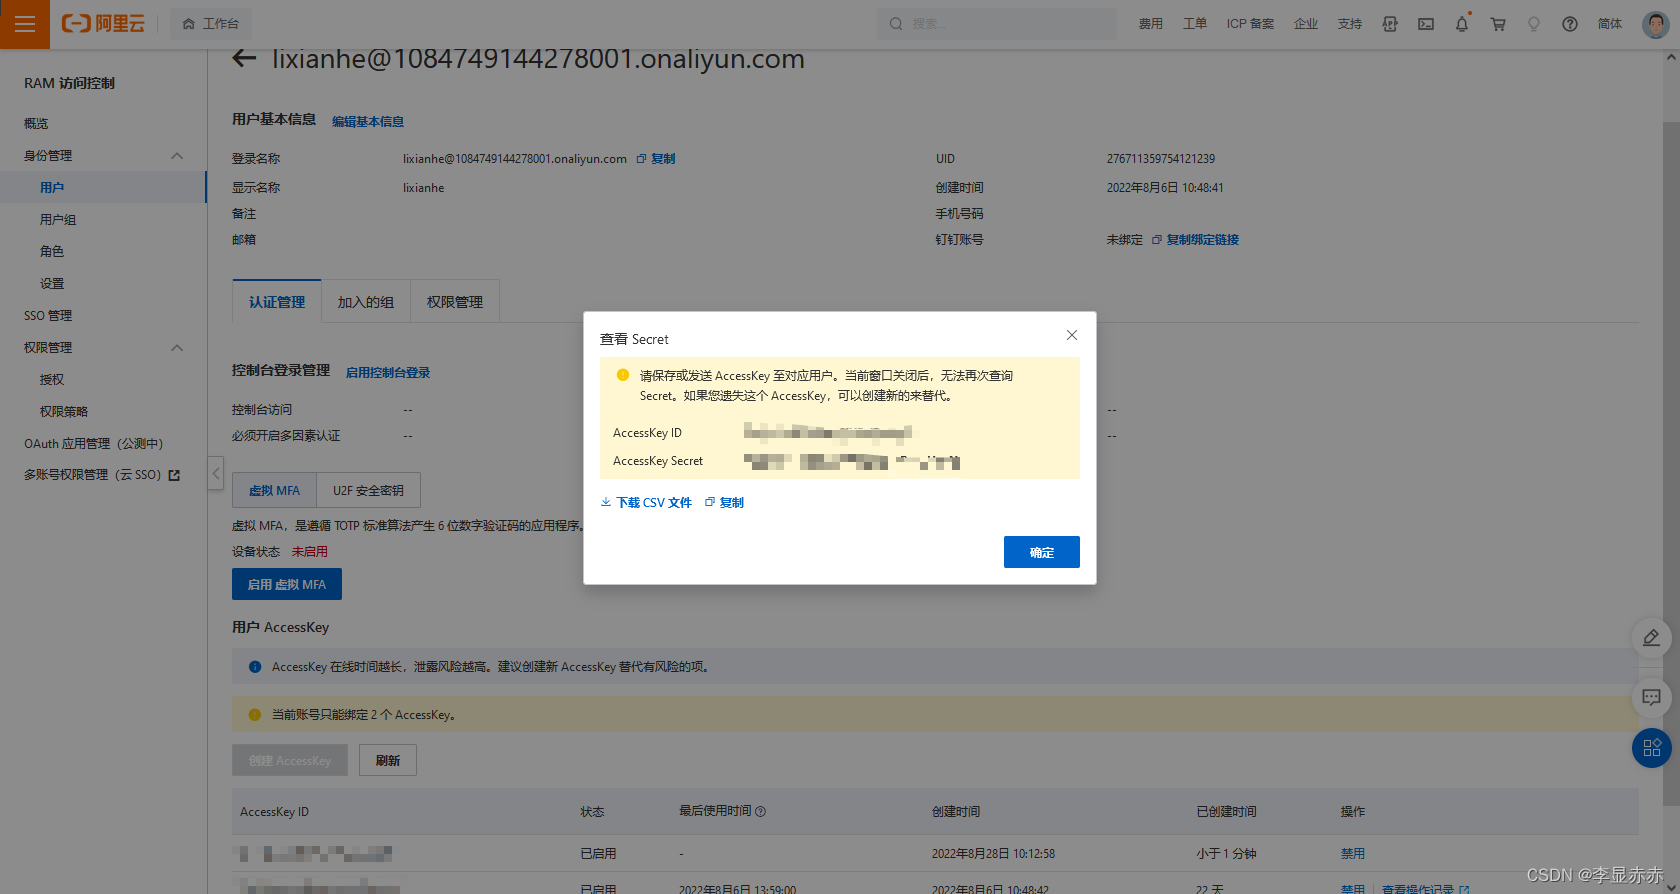Open 概览 in the sidebar
The width and height of the screenshot is (1680, 894).
[36, 123]
